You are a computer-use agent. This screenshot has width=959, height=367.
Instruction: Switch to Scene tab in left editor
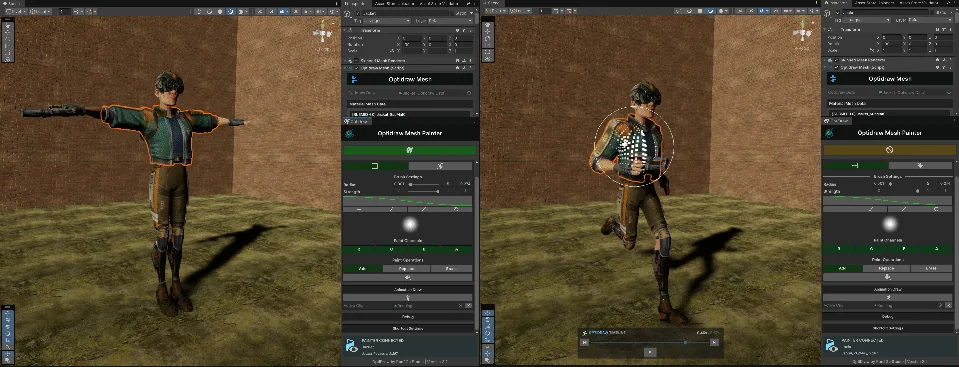pos(11,3)
